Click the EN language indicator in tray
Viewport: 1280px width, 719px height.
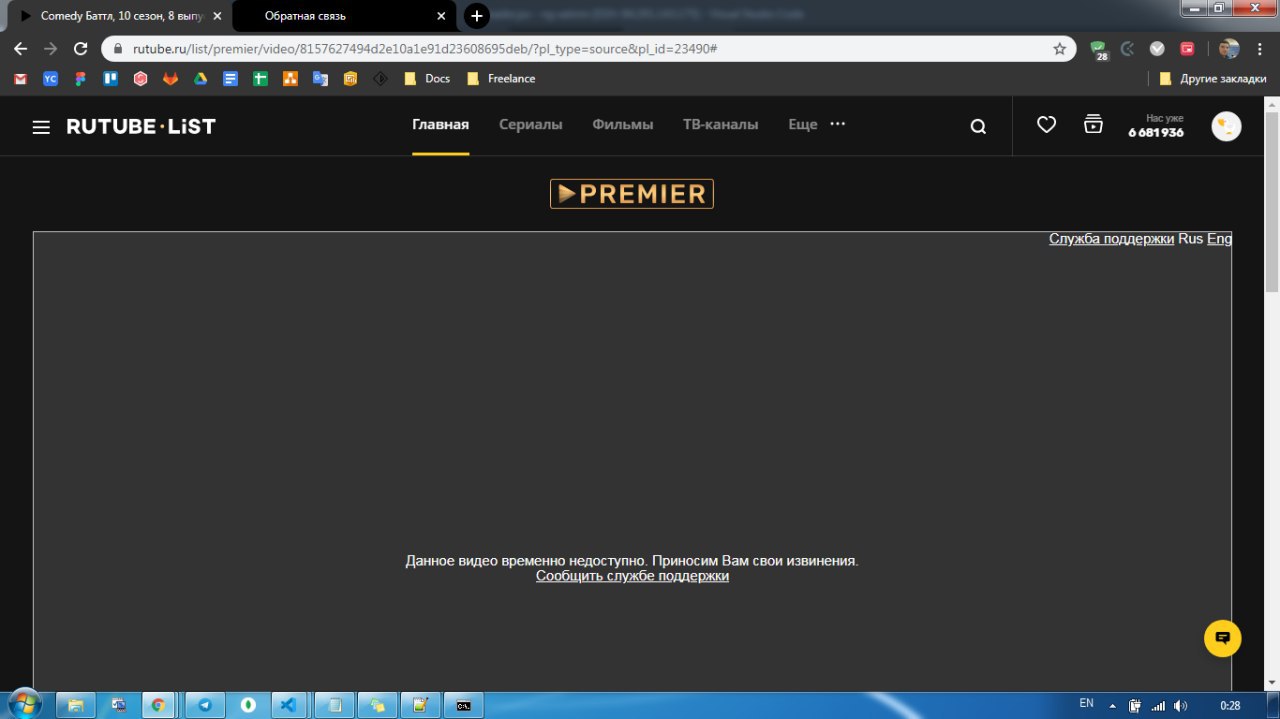coord(1086,704)
